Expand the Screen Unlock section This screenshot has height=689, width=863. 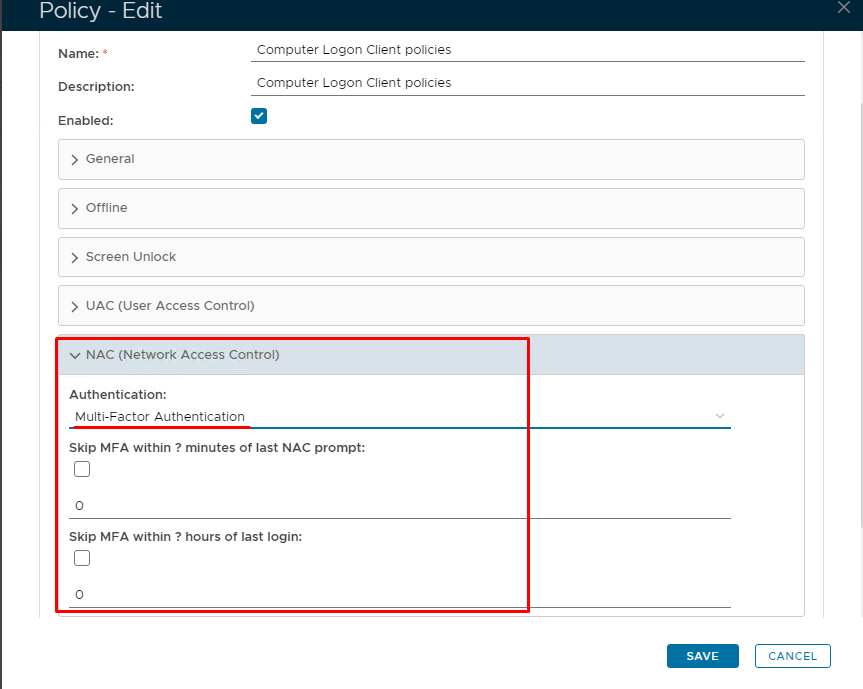(131, 257)
